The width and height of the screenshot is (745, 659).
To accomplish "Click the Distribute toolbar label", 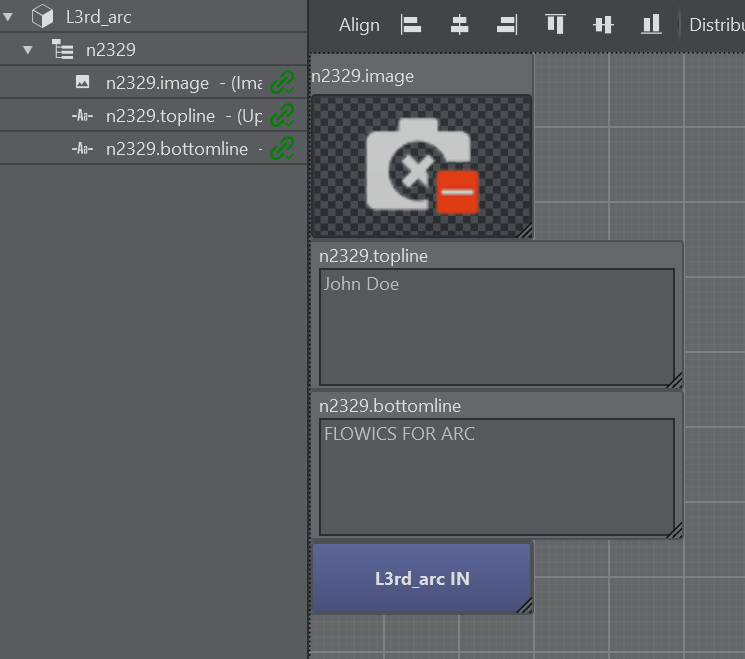I will tap(716, 25).
